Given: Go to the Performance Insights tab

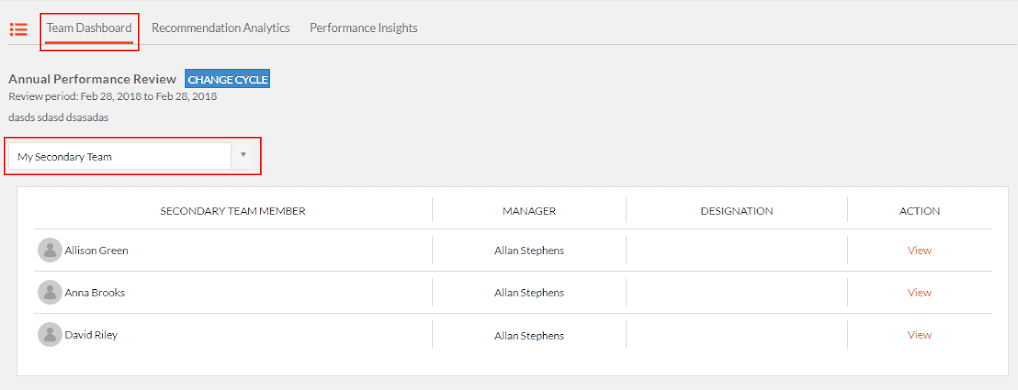Looking at the screenshot, I should 364,28.
